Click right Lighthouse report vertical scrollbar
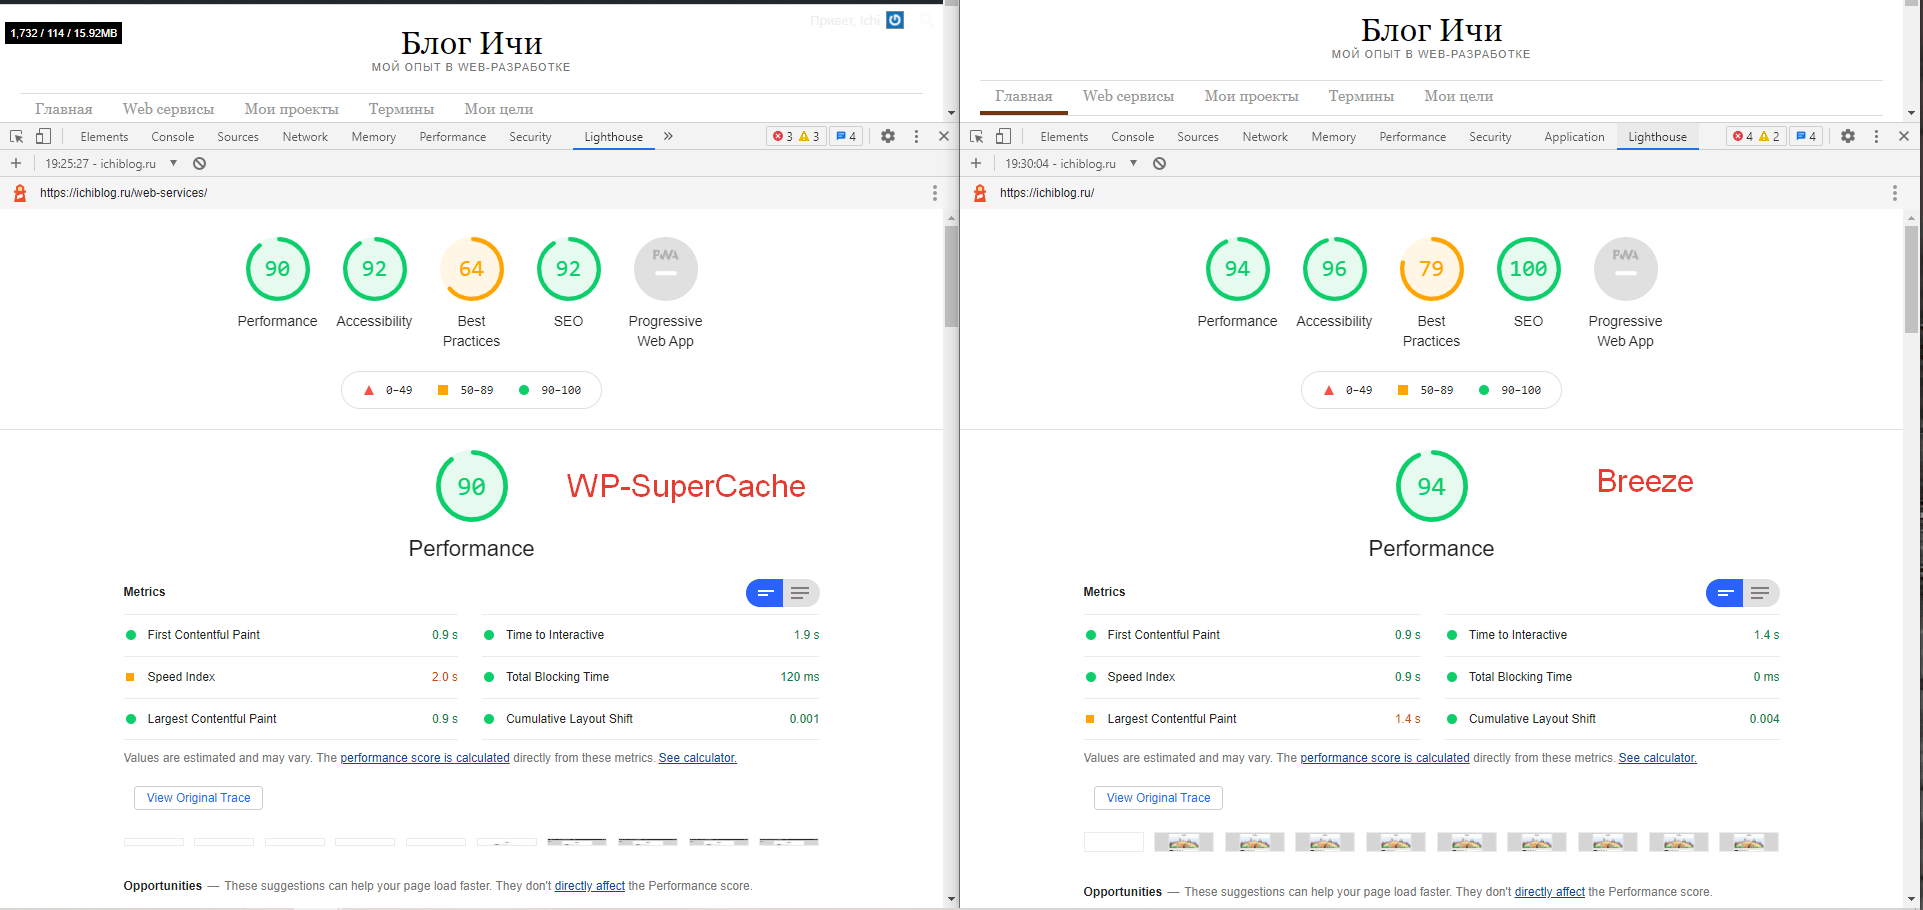Screen dimensions: 1923x910 (1911, 279)
